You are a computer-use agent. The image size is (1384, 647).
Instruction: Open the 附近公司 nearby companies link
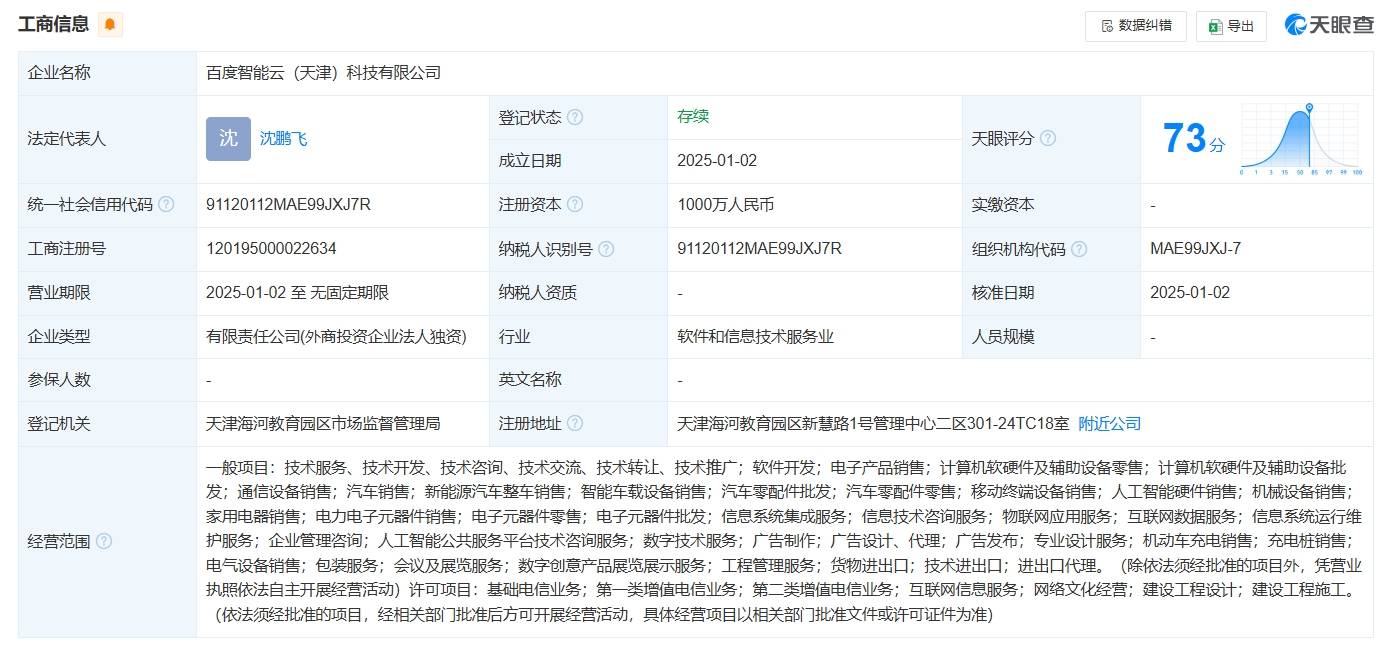point(1109,423)
